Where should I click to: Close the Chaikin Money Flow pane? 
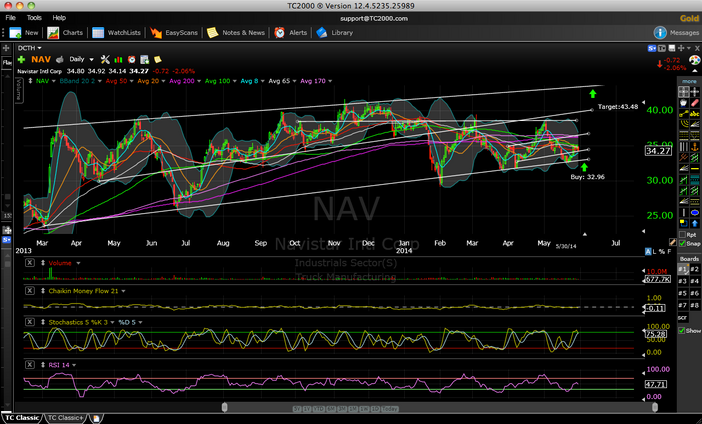point(30,291)
